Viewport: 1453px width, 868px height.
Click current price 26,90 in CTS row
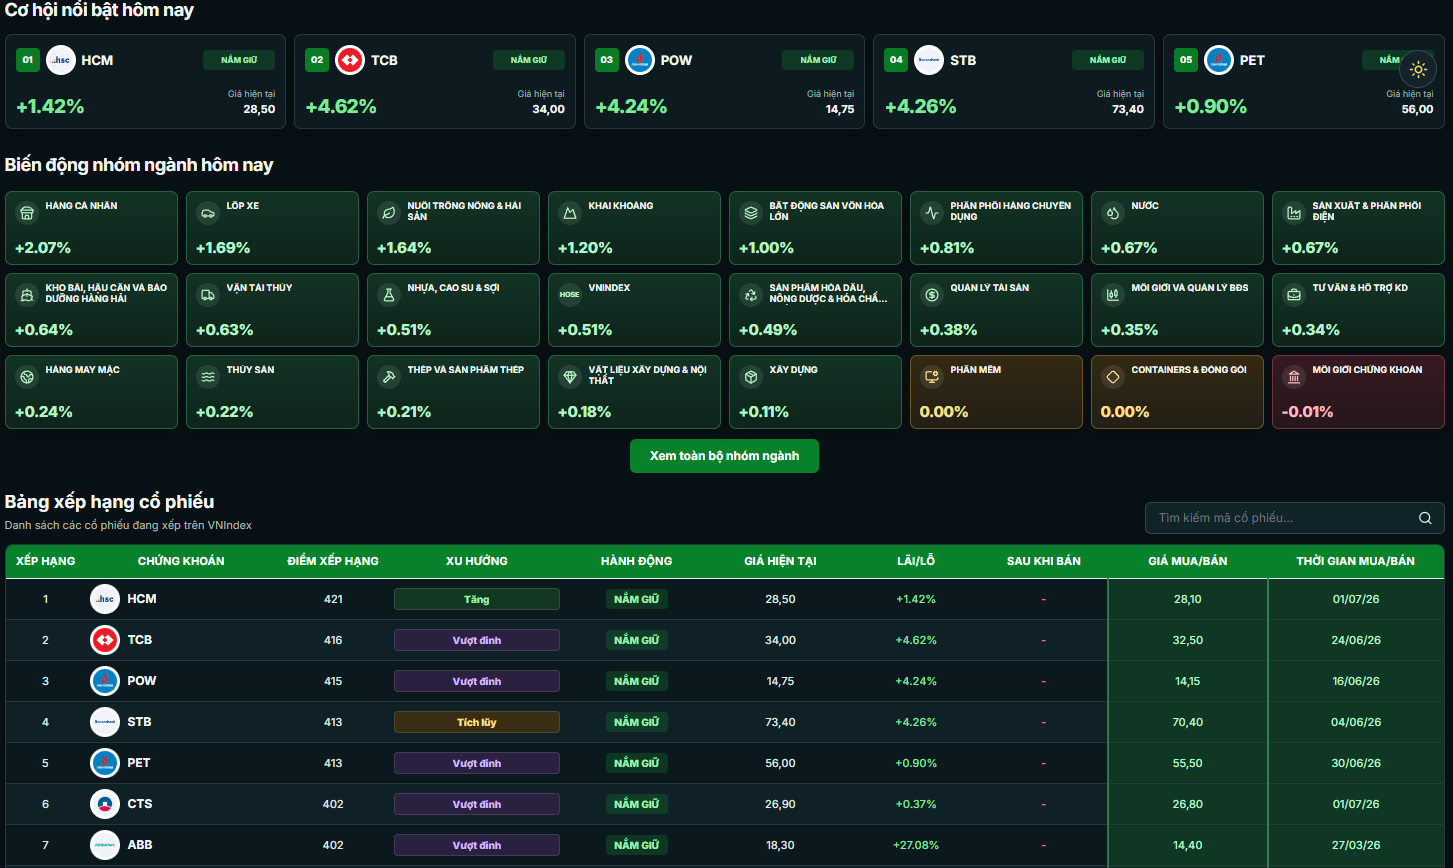tap(780, 804)
